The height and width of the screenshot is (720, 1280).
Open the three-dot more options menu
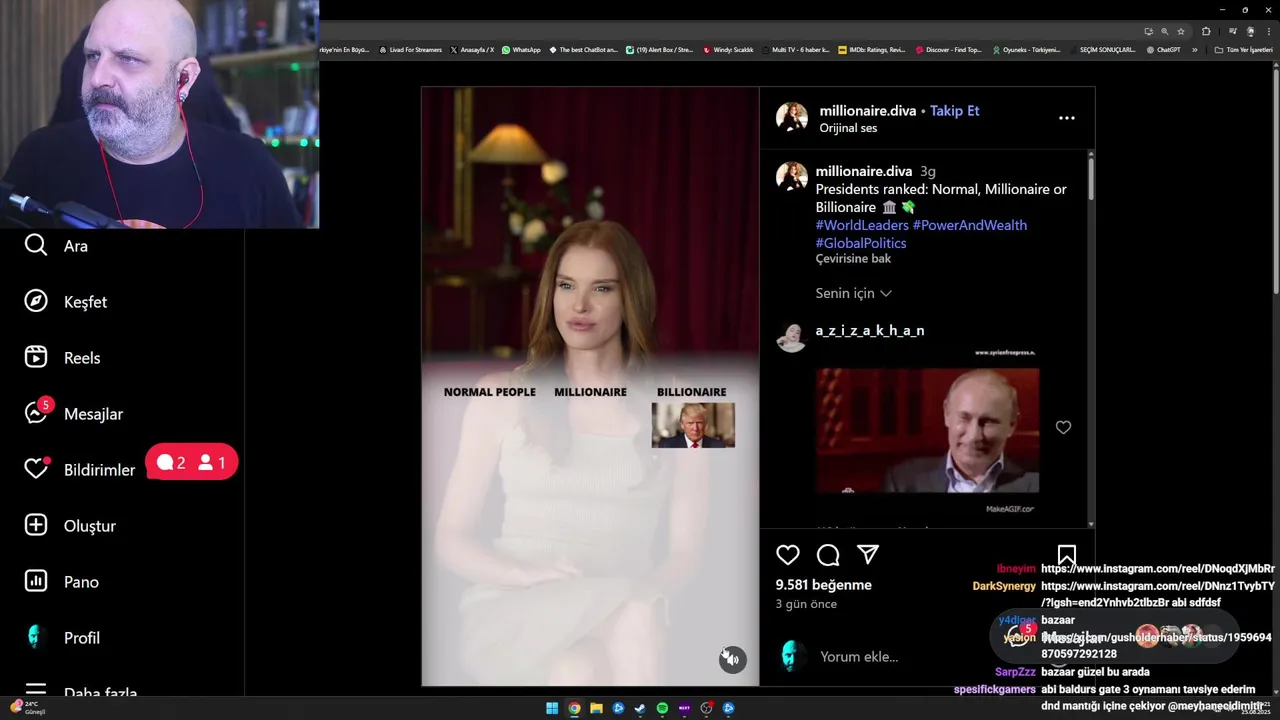click(x=1067, y=118)
